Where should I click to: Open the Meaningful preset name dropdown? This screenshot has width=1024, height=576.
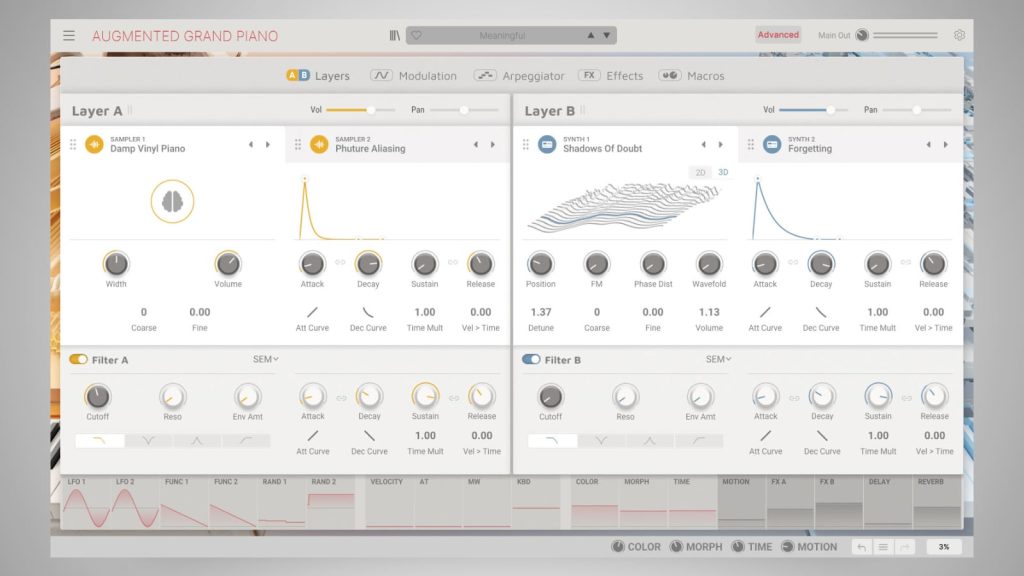point(502,35)
